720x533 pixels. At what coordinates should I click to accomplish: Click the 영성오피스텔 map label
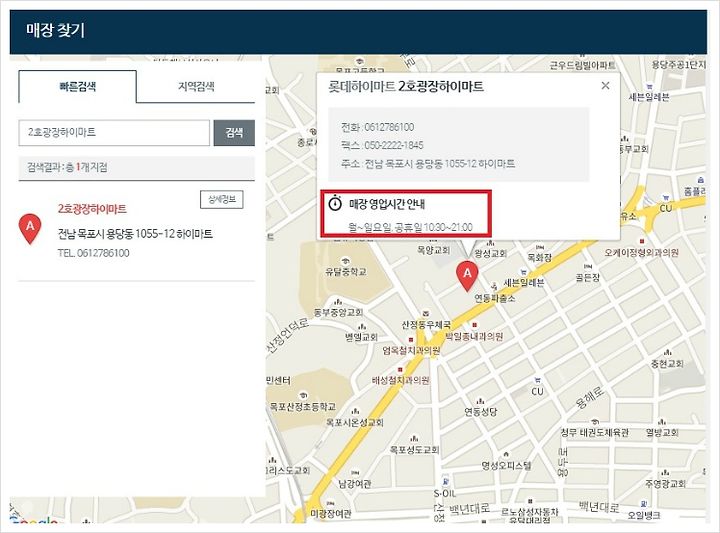click(x=506, y=466)
